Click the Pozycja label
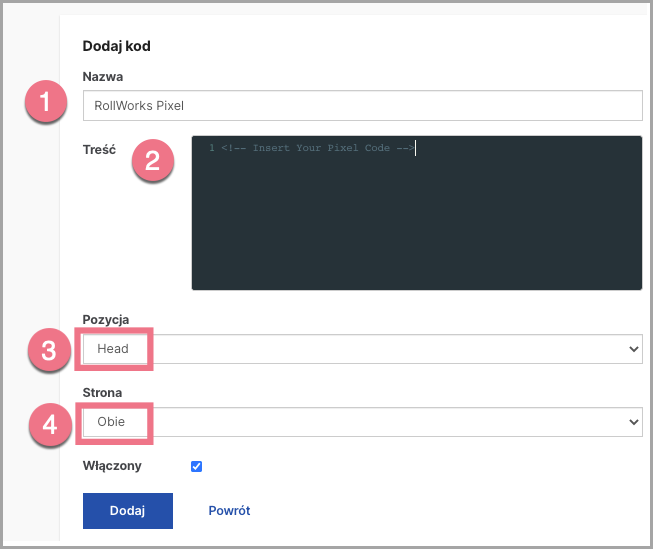Image resolution: width=653 pixels, height=549 pixels. click(x=106, y=319)
